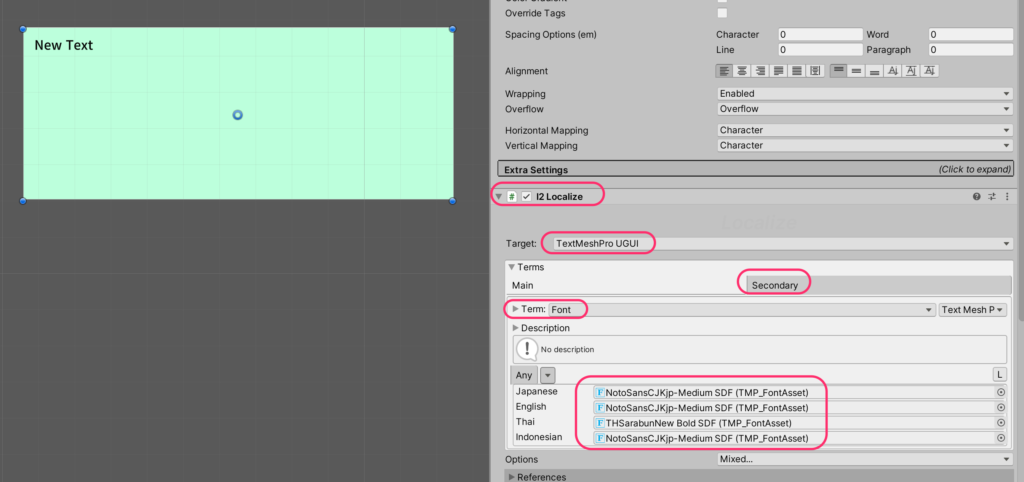Select justified text alignment icon

[779, 71]
